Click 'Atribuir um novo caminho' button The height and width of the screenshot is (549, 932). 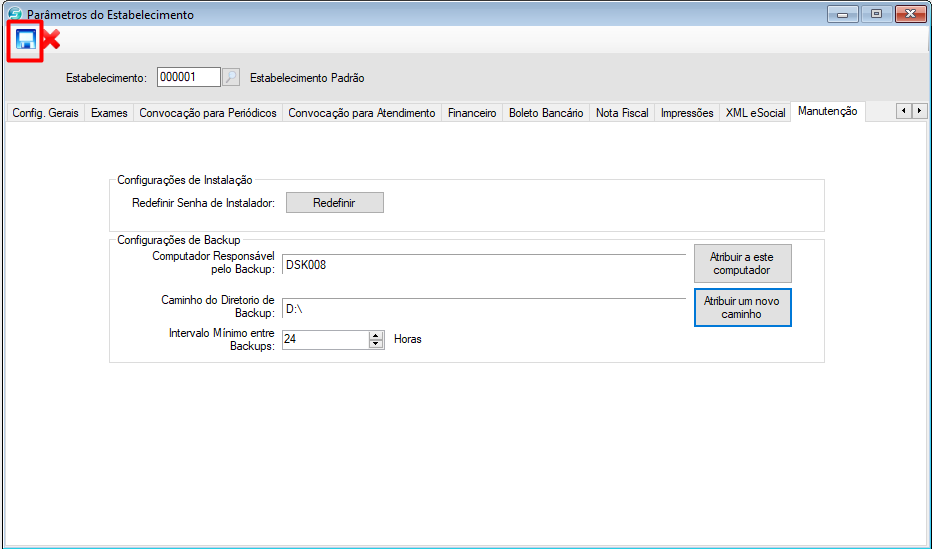(x=742, y=307)
